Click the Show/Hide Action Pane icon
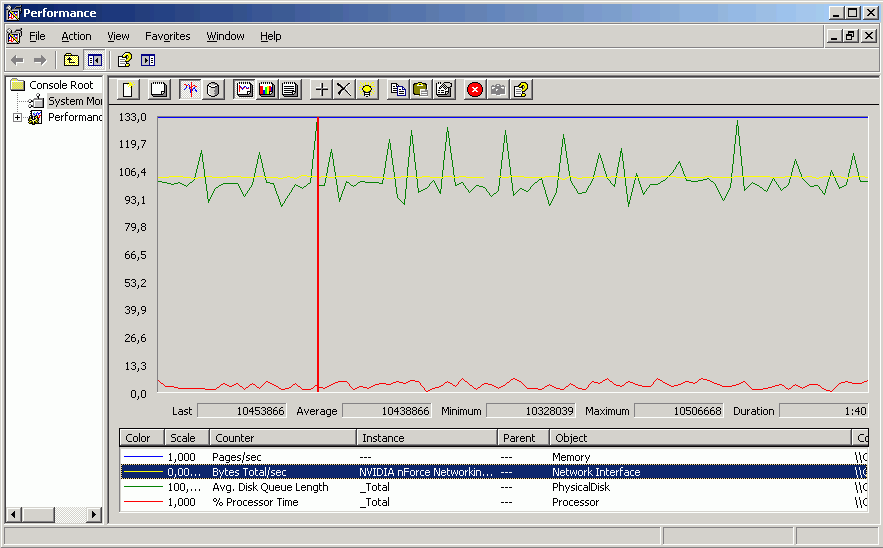The width and height of the screenshot is (883, 548). pos(148,60)
